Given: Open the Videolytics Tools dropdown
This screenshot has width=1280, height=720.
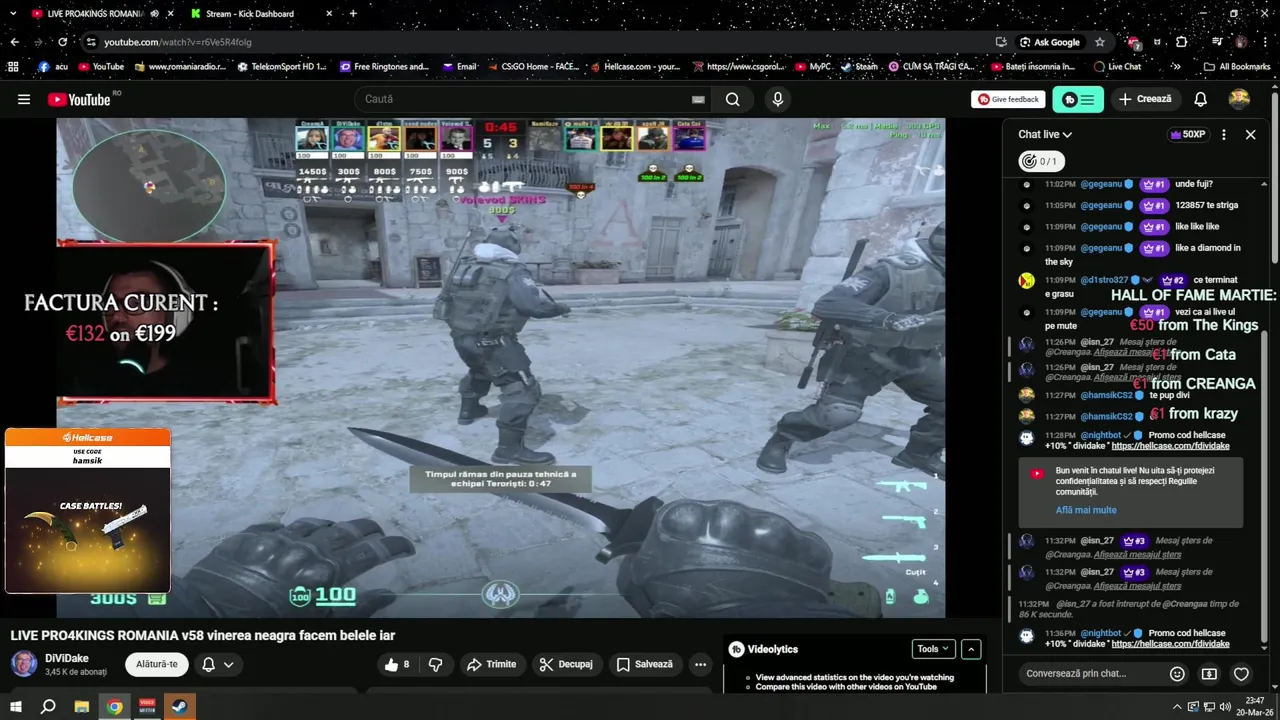Looking at the screenshot, I should point(932,649).
